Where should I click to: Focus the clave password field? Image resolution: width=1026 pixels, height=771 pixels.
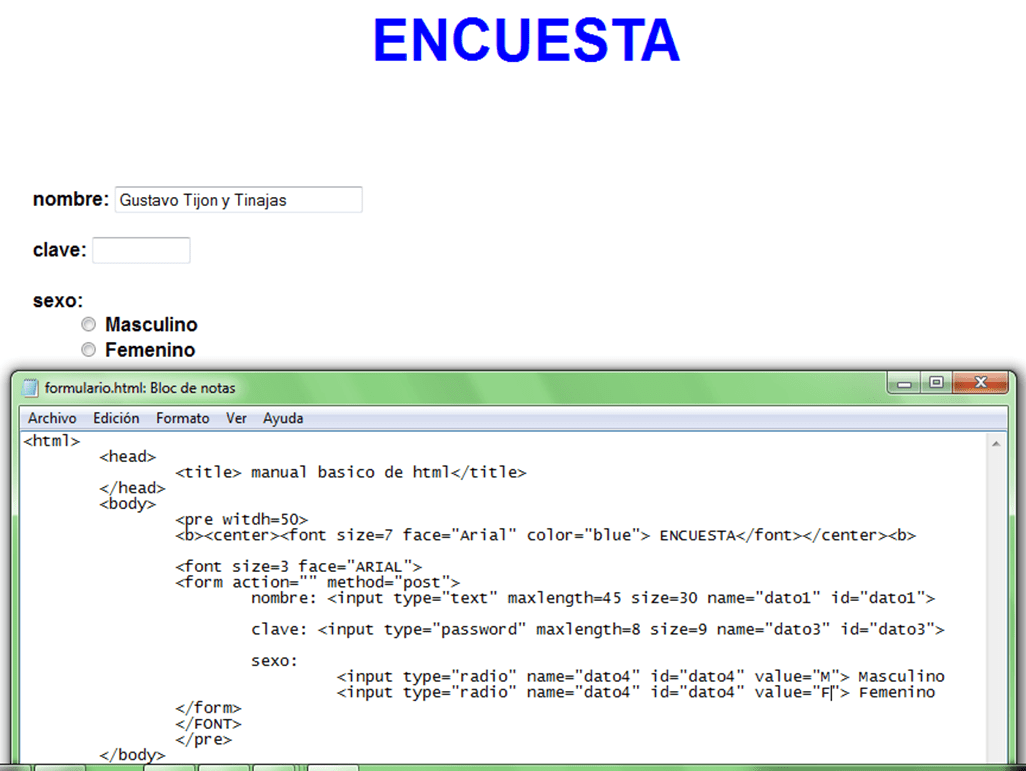coord(141,250)
